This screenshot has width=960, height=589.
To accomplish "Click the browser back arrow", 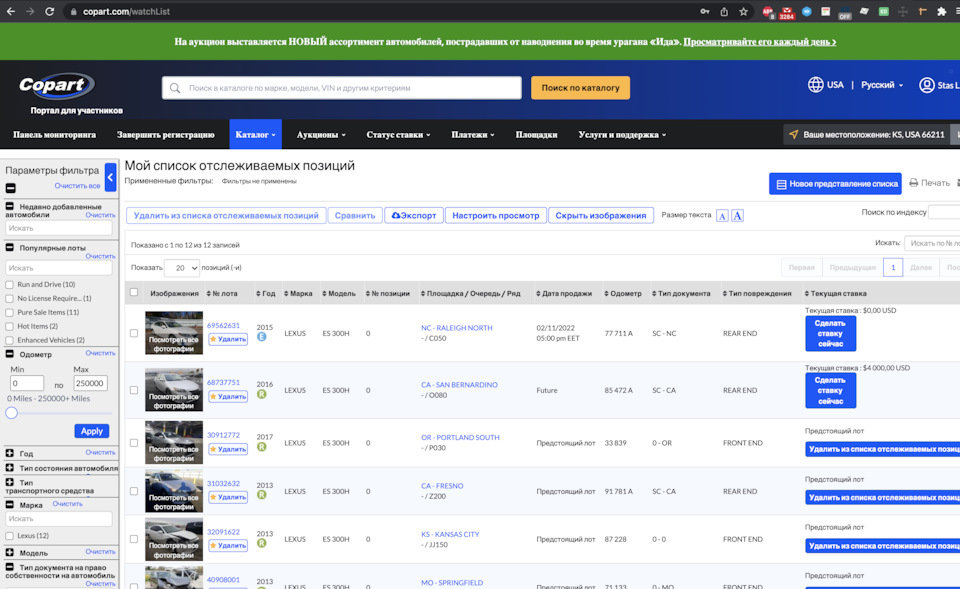I will coord(10,11).
